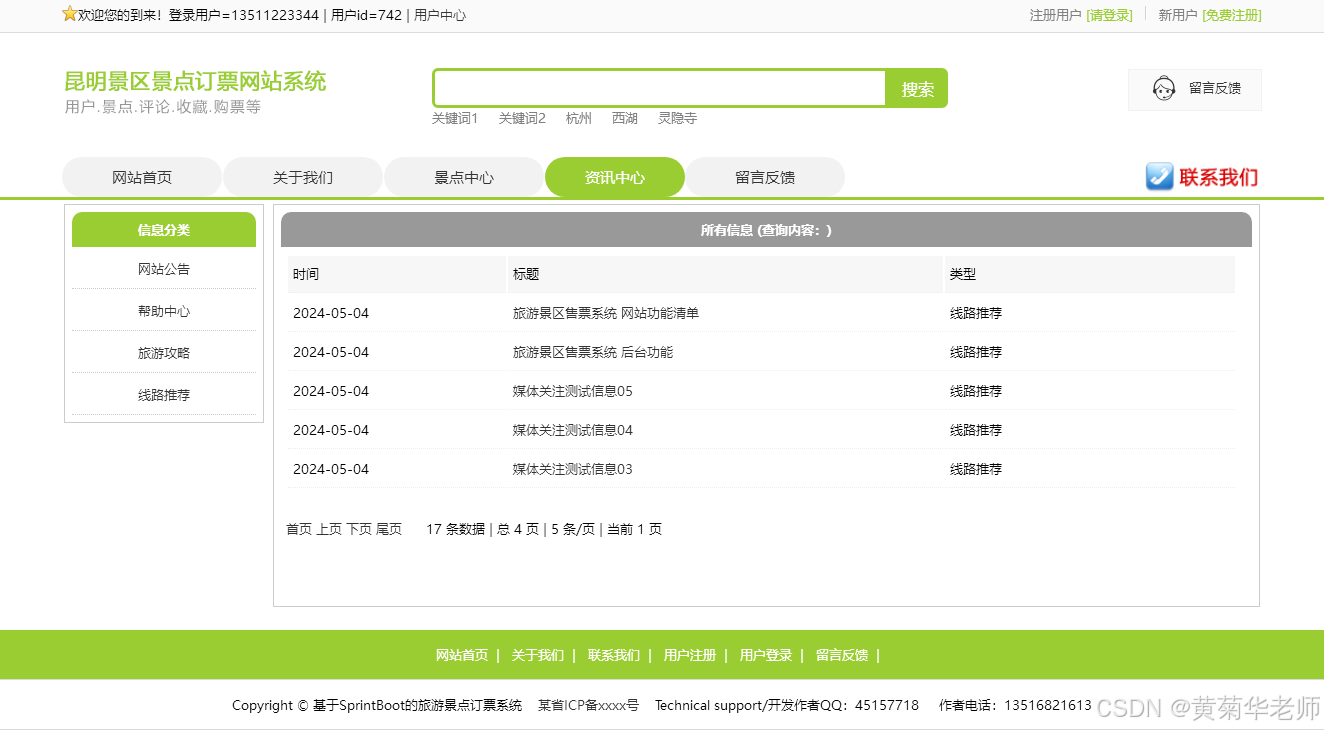The width and height of the screenshot is (1324, 730).
Task: Select 网站首页 in the main navigation
Action: click(142, 176)
